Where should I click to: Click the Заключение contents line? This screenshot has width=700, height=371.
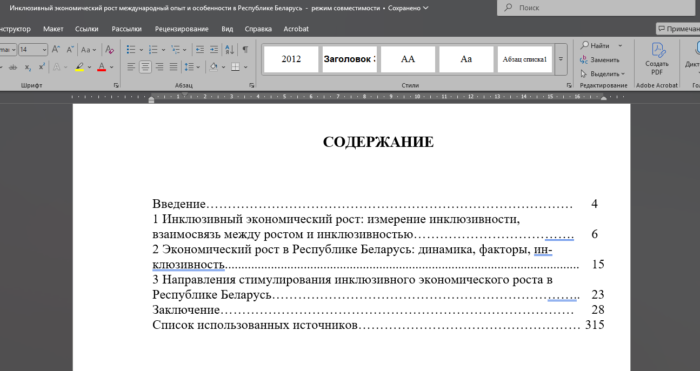click(x=378, y=309)
